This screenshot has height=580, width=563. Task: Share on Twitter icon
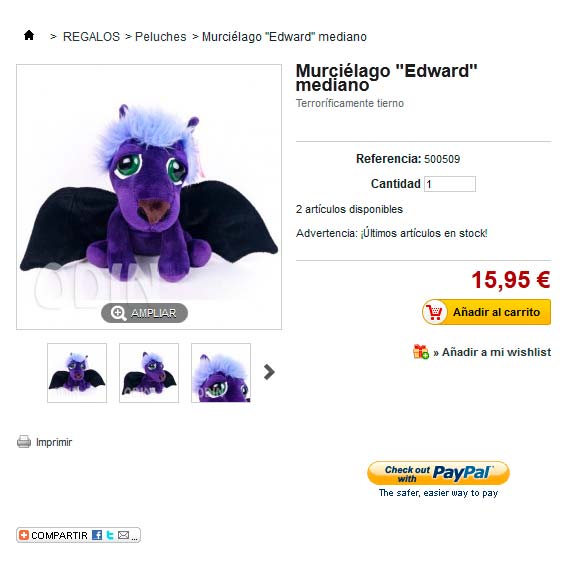coord(110,535)
